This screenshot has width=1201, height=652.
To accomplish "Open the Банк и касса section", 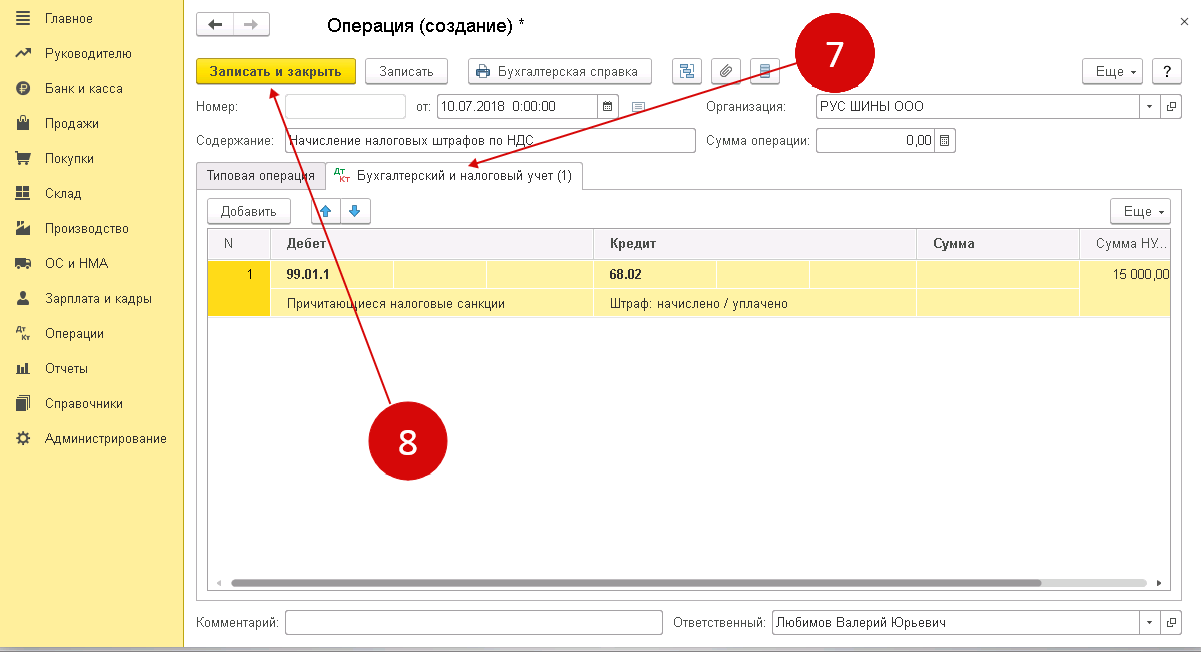I will [84, 89].
